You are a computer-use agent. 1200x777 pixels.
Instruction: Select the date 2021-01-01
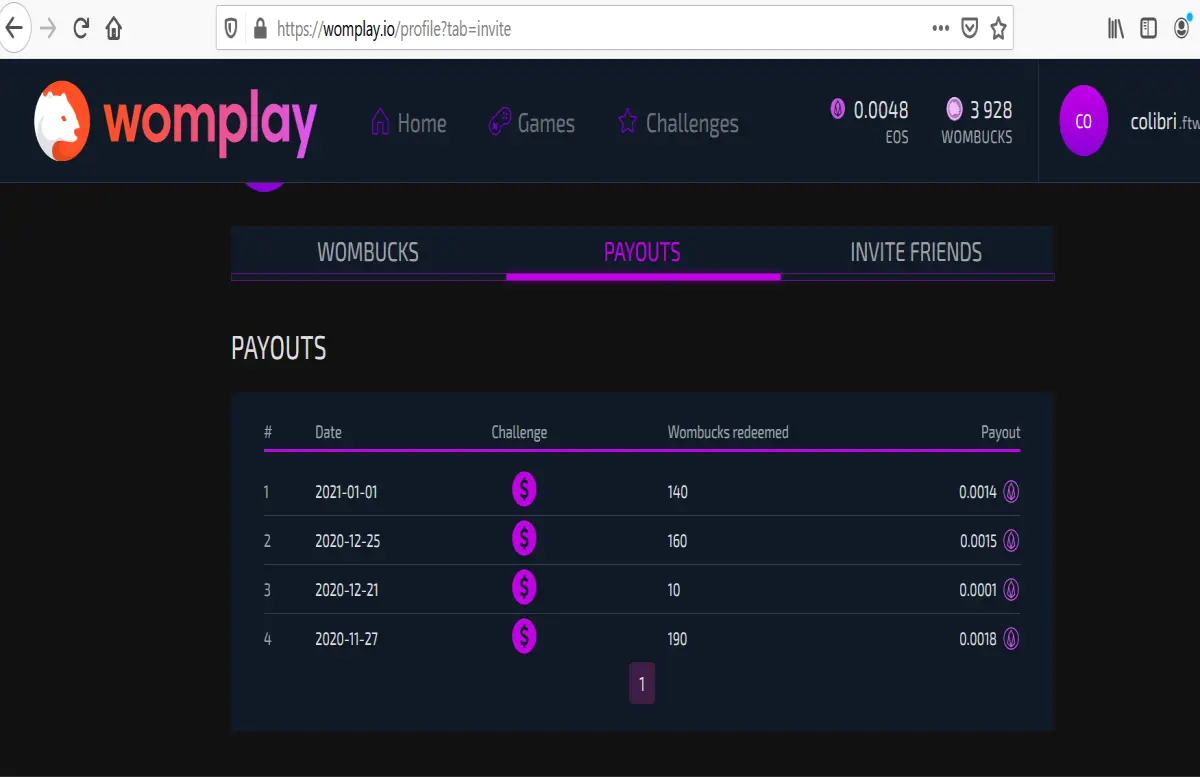click(x=346, y=492)
